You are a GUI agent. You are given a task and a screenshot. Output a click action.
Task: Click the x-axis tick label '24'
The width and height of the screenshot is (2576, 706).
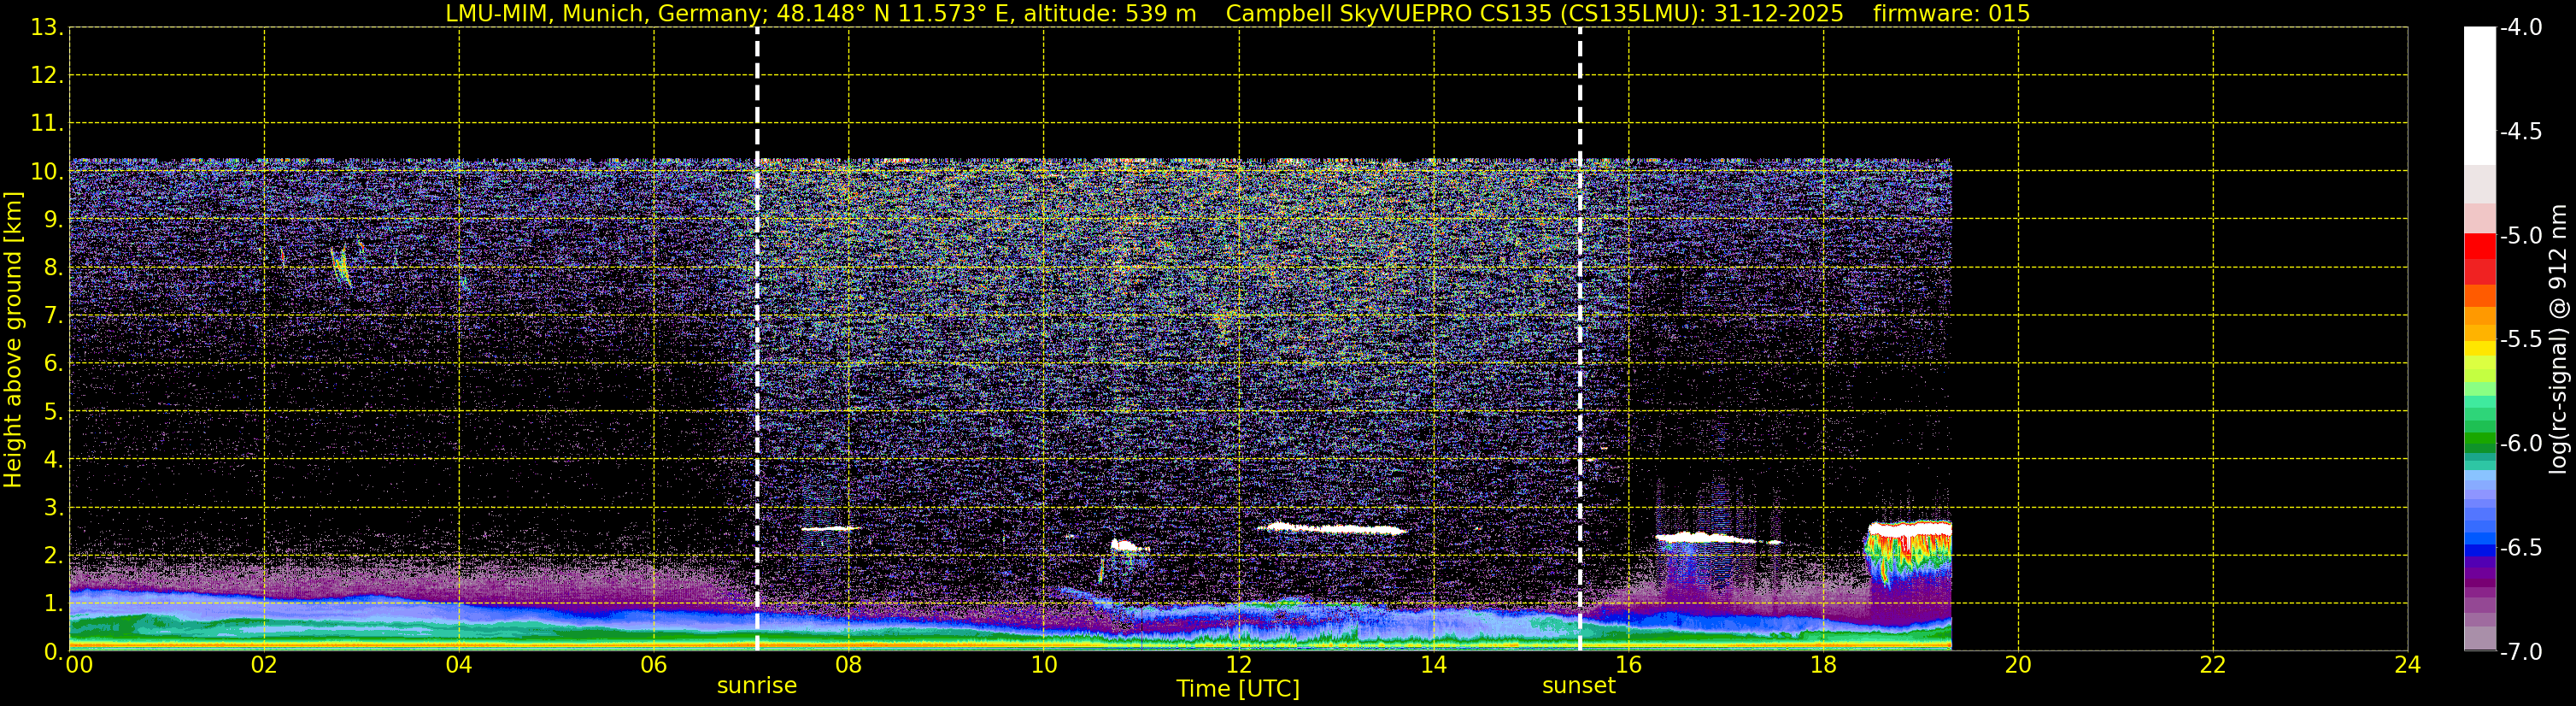pos(2408,665)
